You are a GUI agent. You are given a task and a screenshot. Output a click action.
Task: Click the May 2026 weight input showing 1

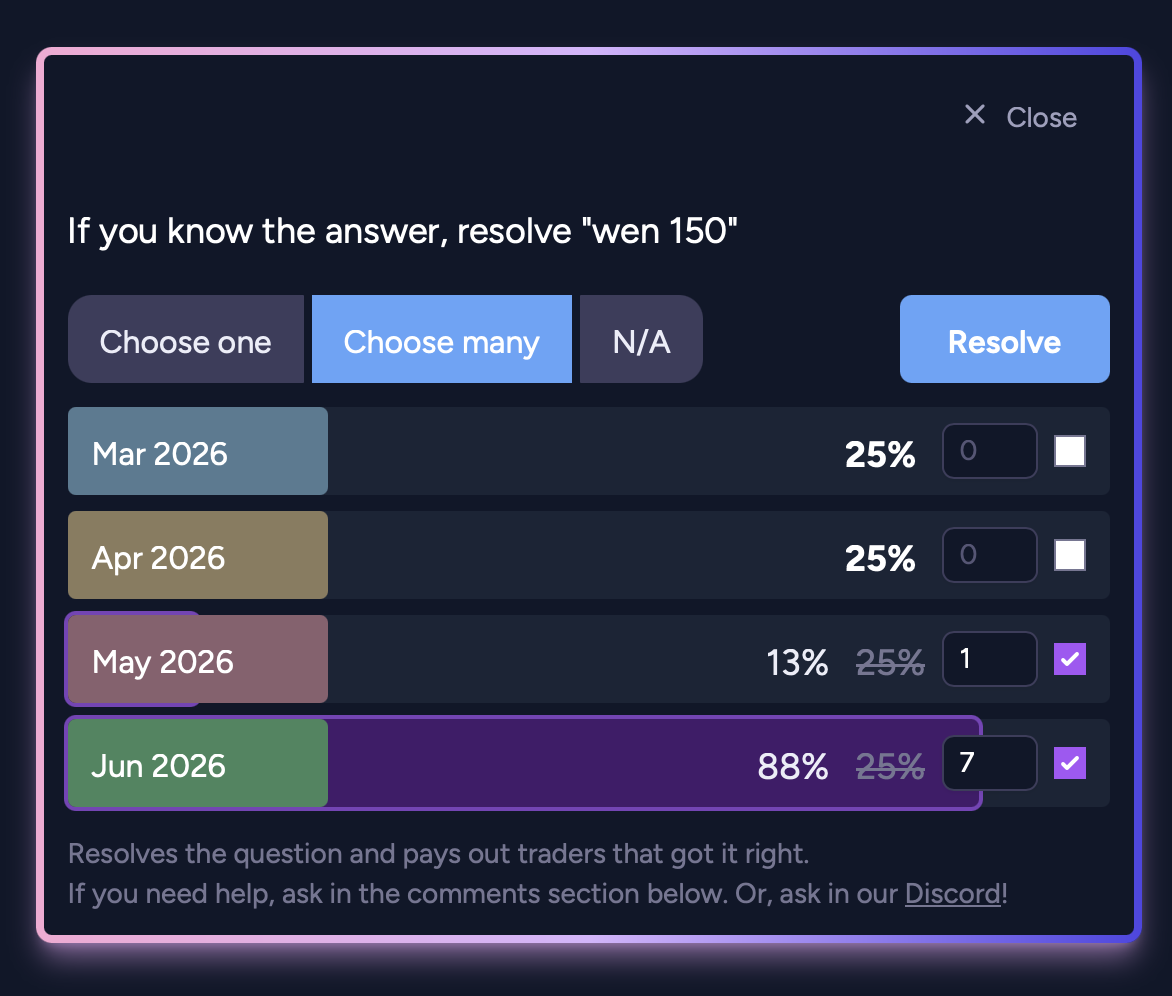(990, 659)
